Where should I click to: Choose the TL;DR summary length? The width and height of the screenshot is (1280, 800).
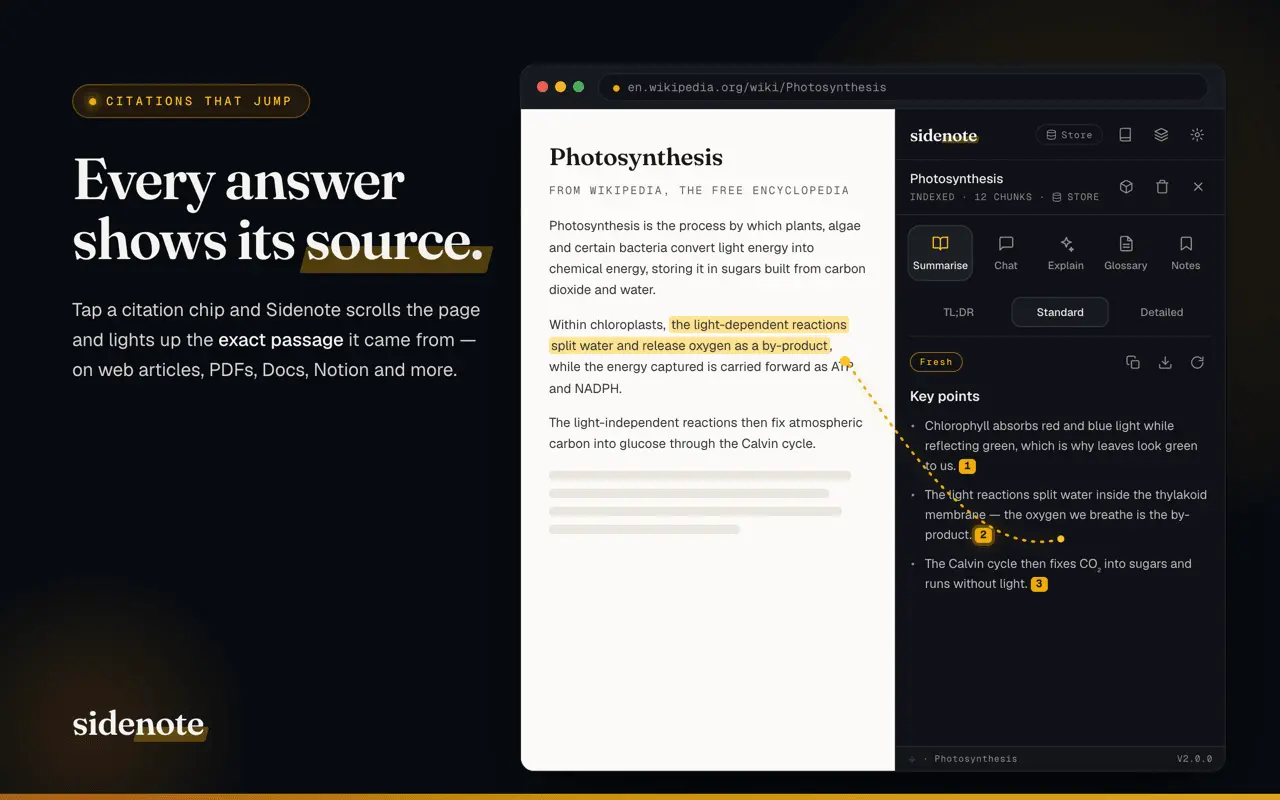[x=958, y=312]
